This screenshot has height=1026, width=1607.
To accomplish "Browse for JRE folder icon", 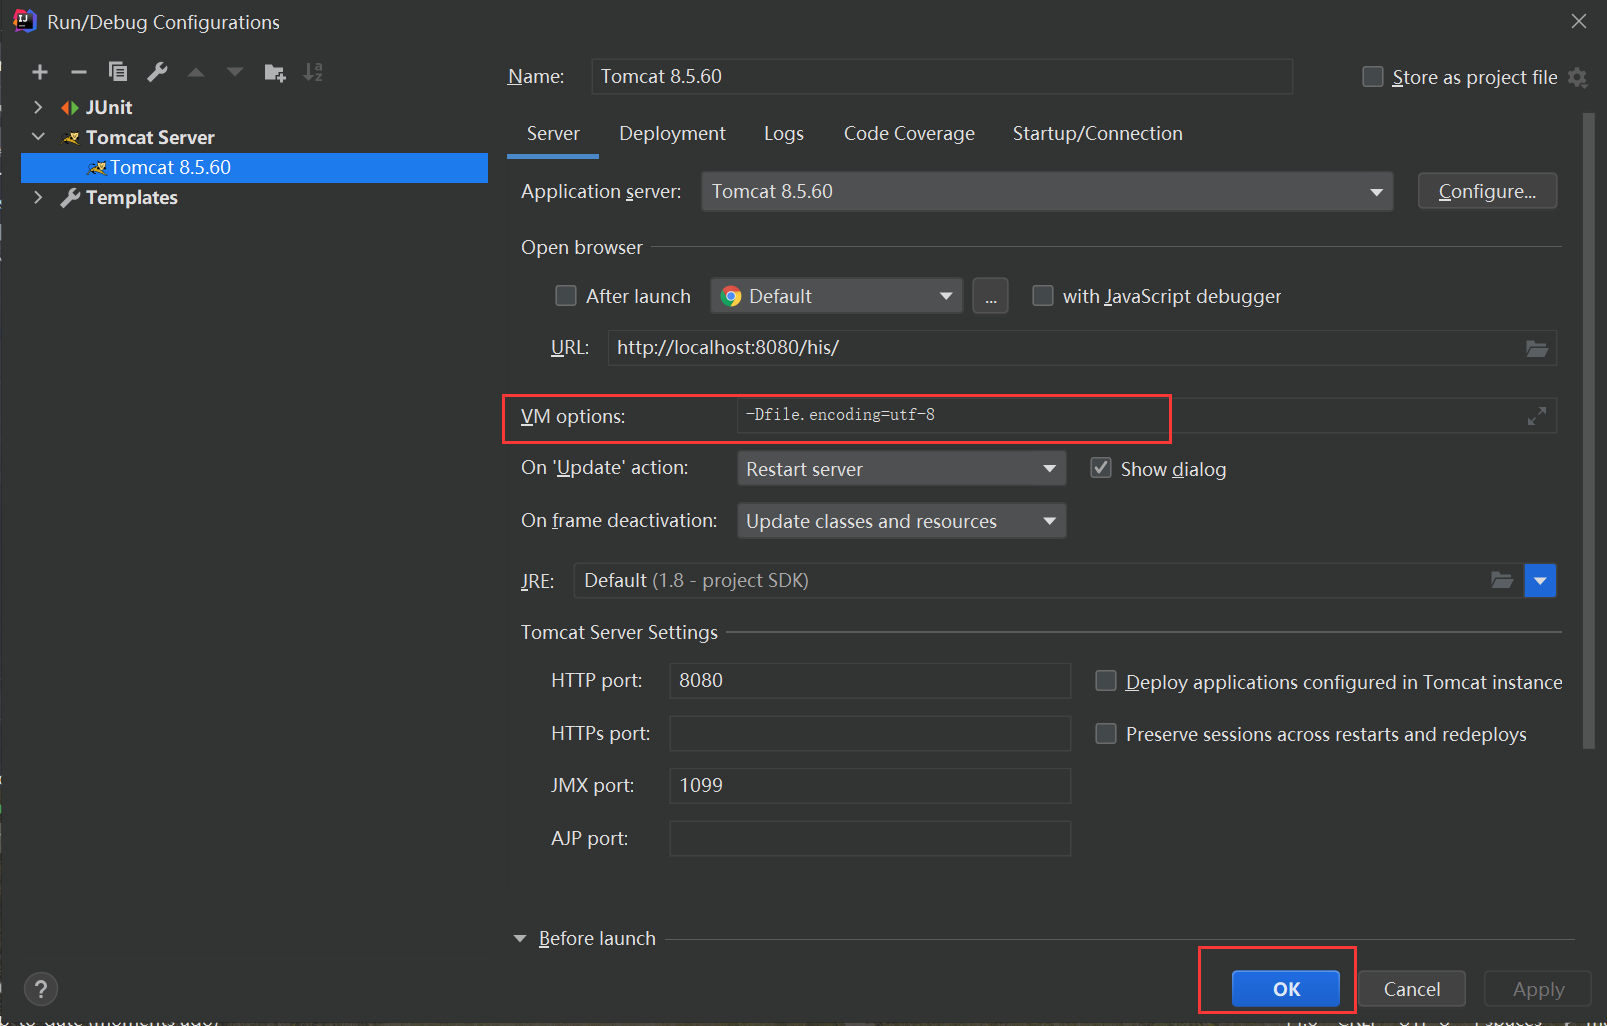I will pos(1502,580).
